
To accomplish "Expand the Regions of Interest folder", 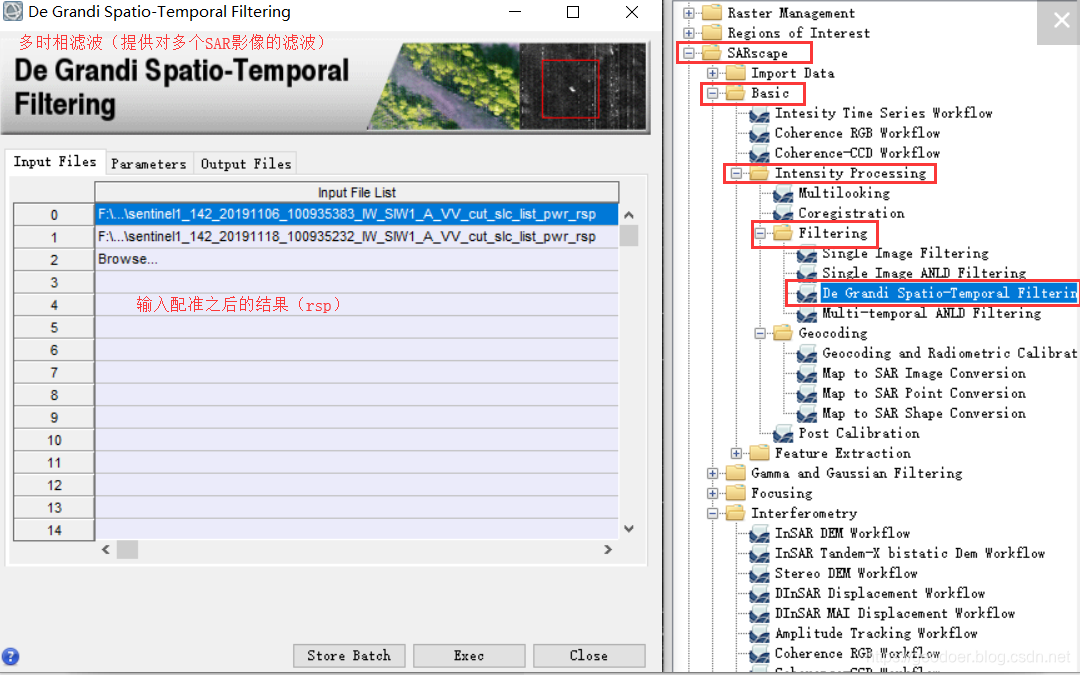I will point(688,33).
